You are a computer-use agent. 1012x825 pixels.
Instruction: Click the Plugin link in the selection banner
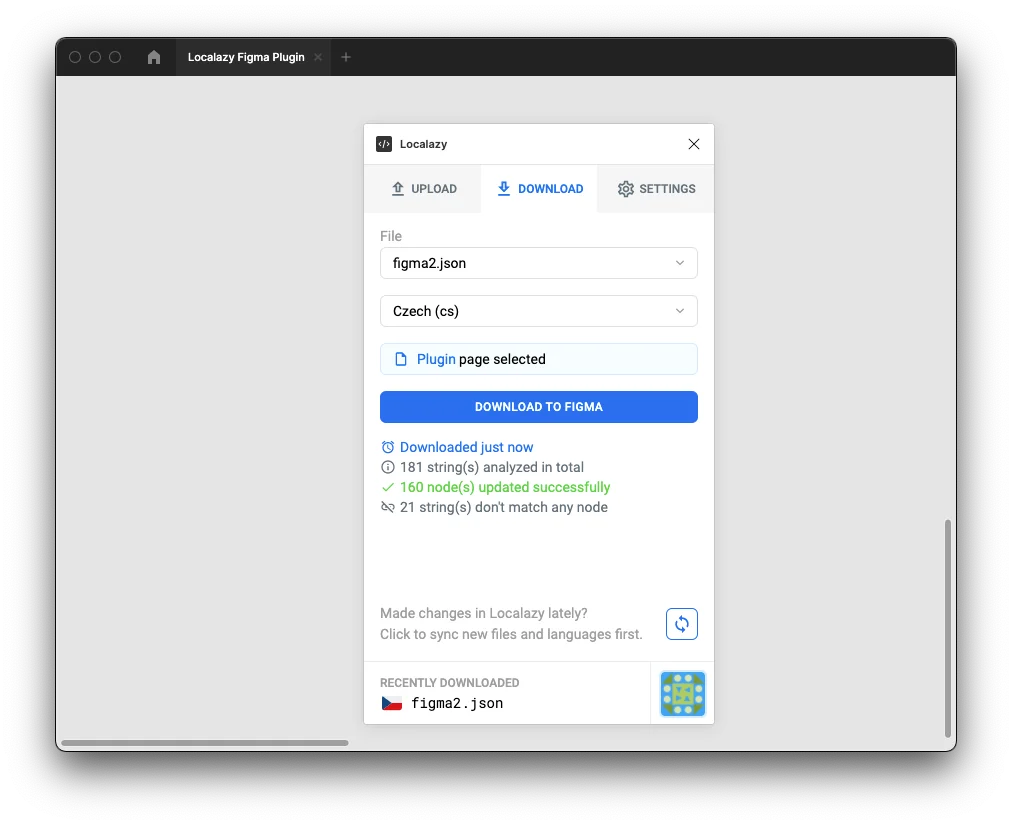(434, 359)
